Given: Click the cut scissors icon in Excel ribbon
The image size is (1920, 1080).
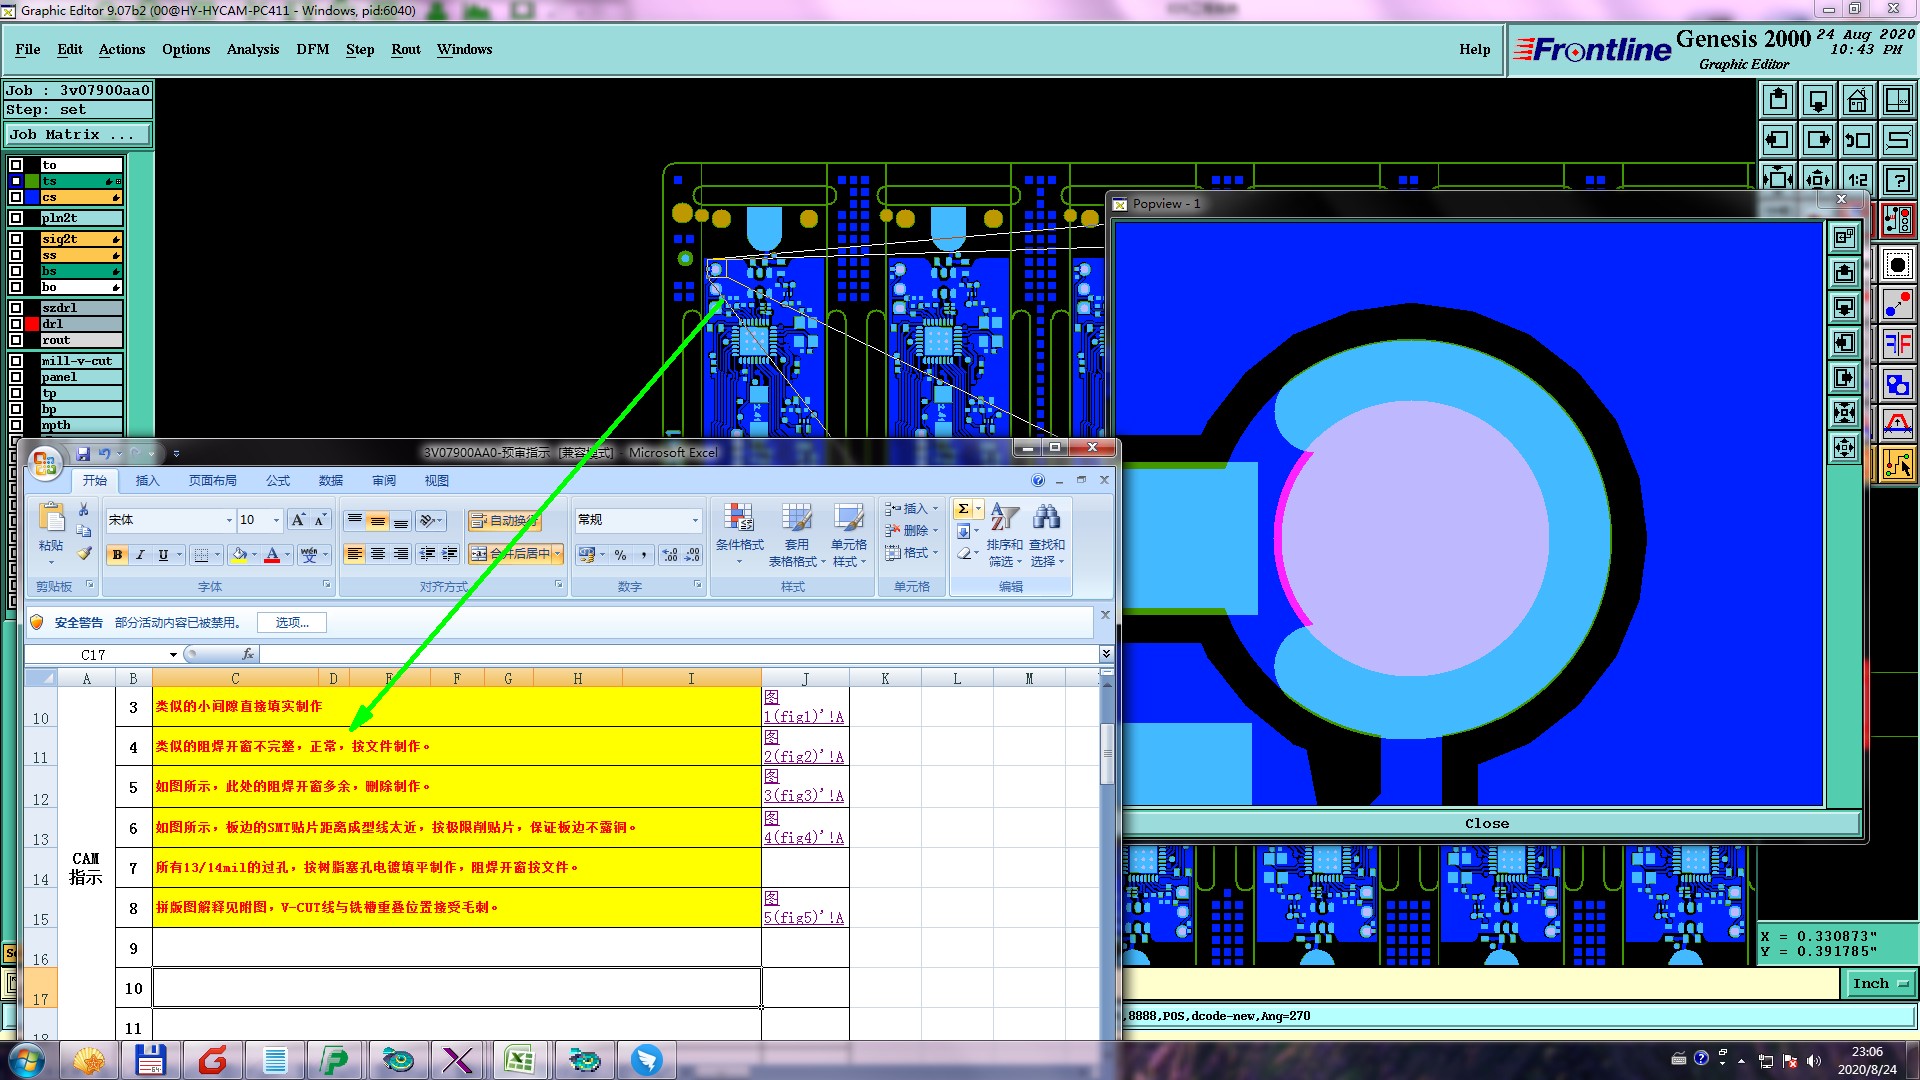Looking at the screenshot, I should [84, 510].
